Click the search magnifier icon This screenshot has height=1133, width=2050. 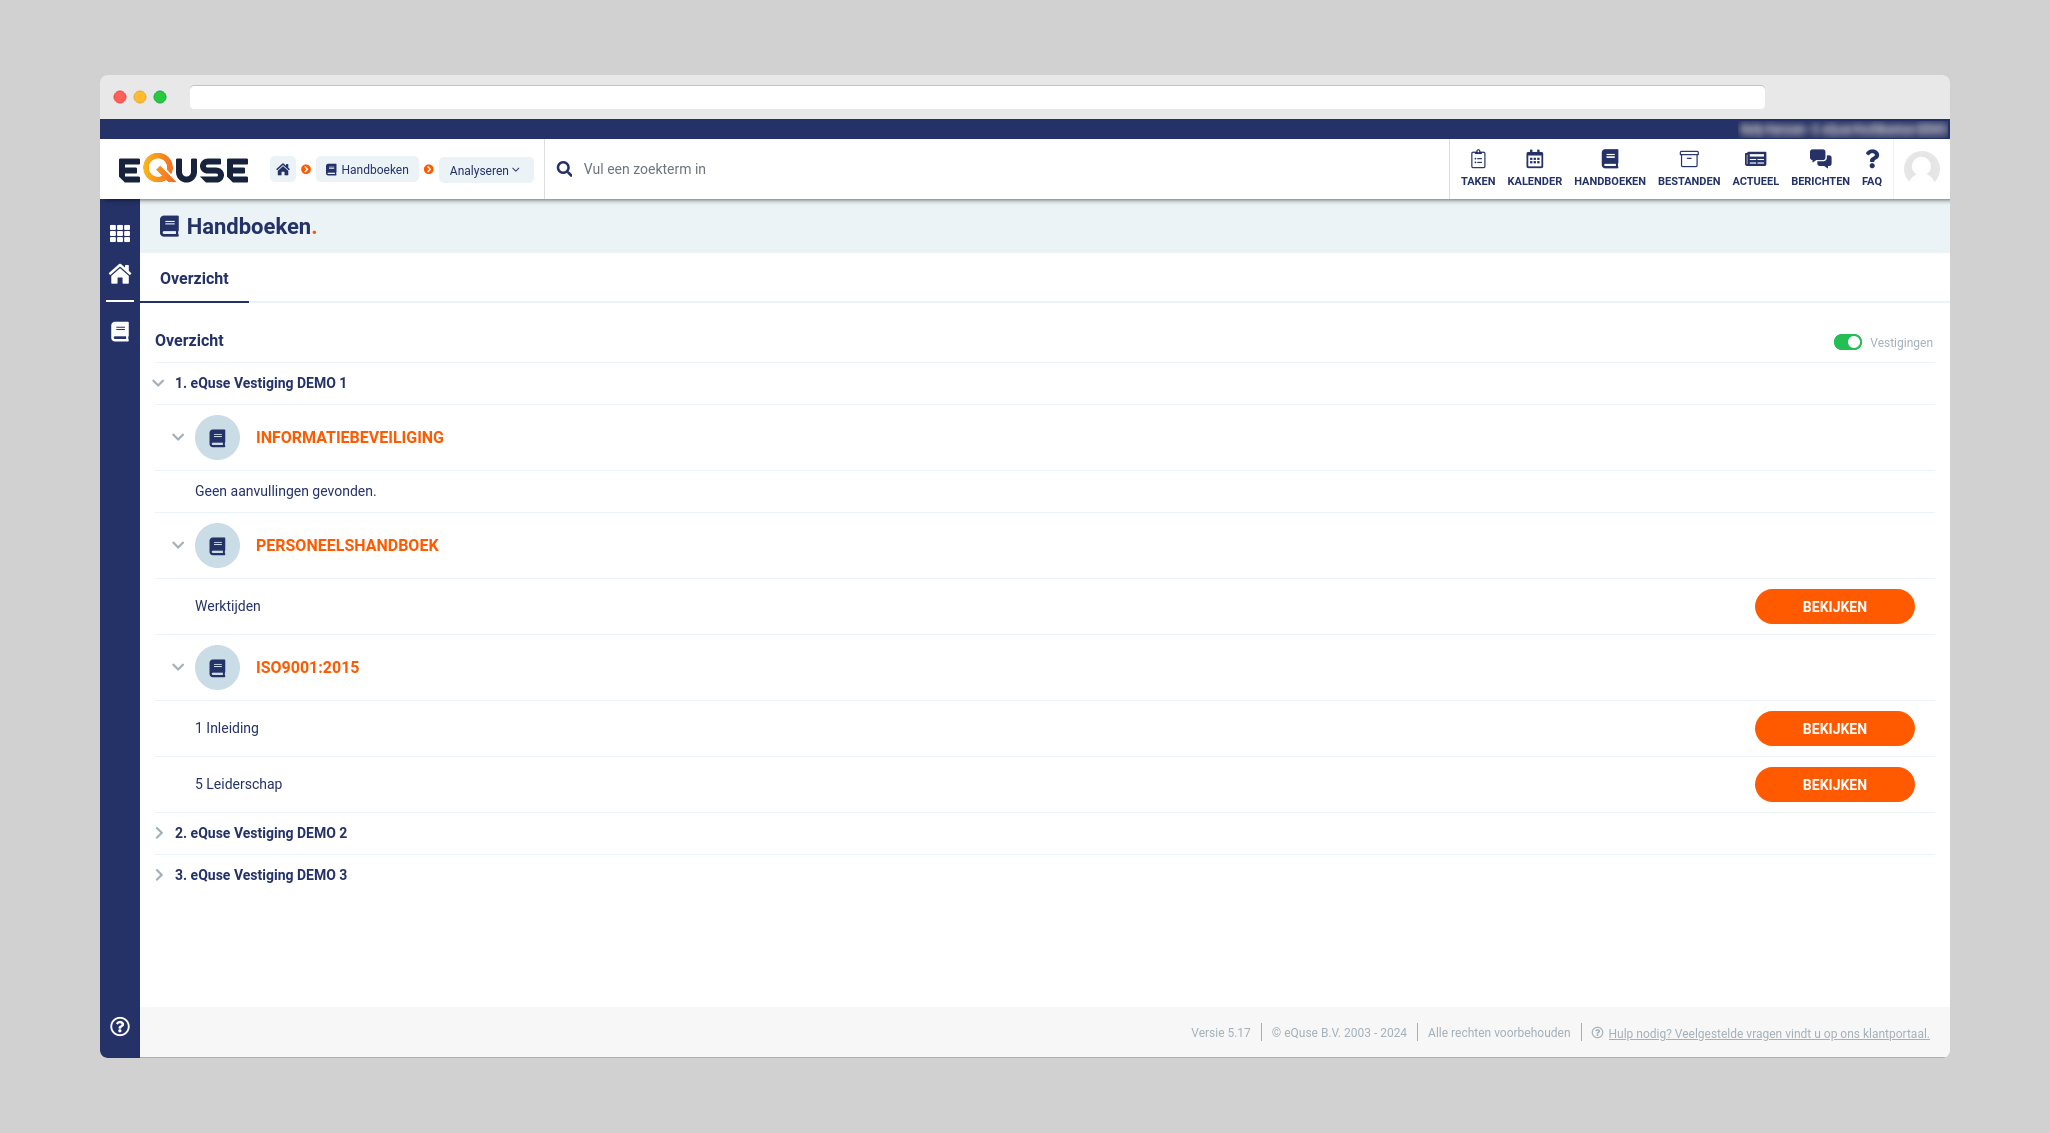[565, 169]
